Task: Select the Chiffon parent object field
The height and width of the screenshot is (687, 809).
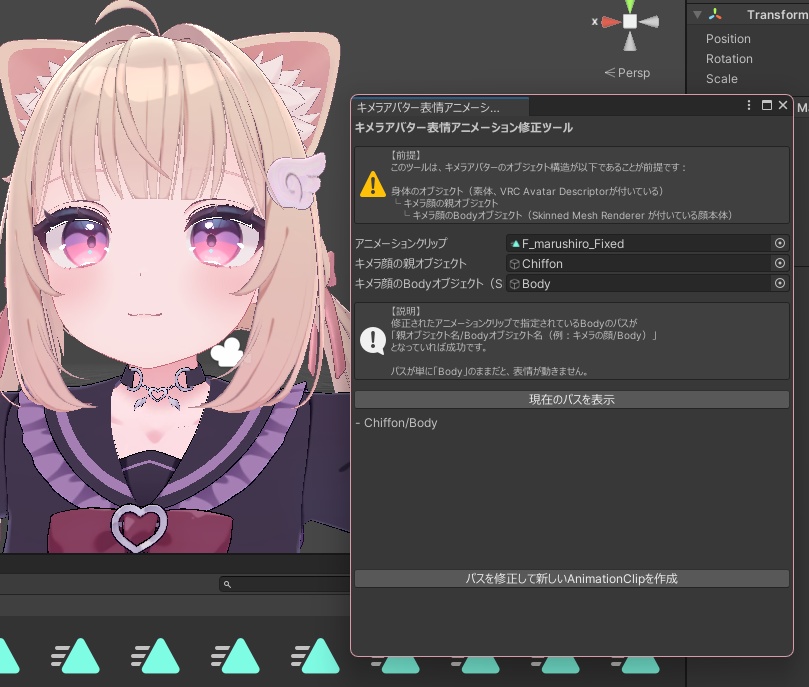Action: tap(640, 264)
